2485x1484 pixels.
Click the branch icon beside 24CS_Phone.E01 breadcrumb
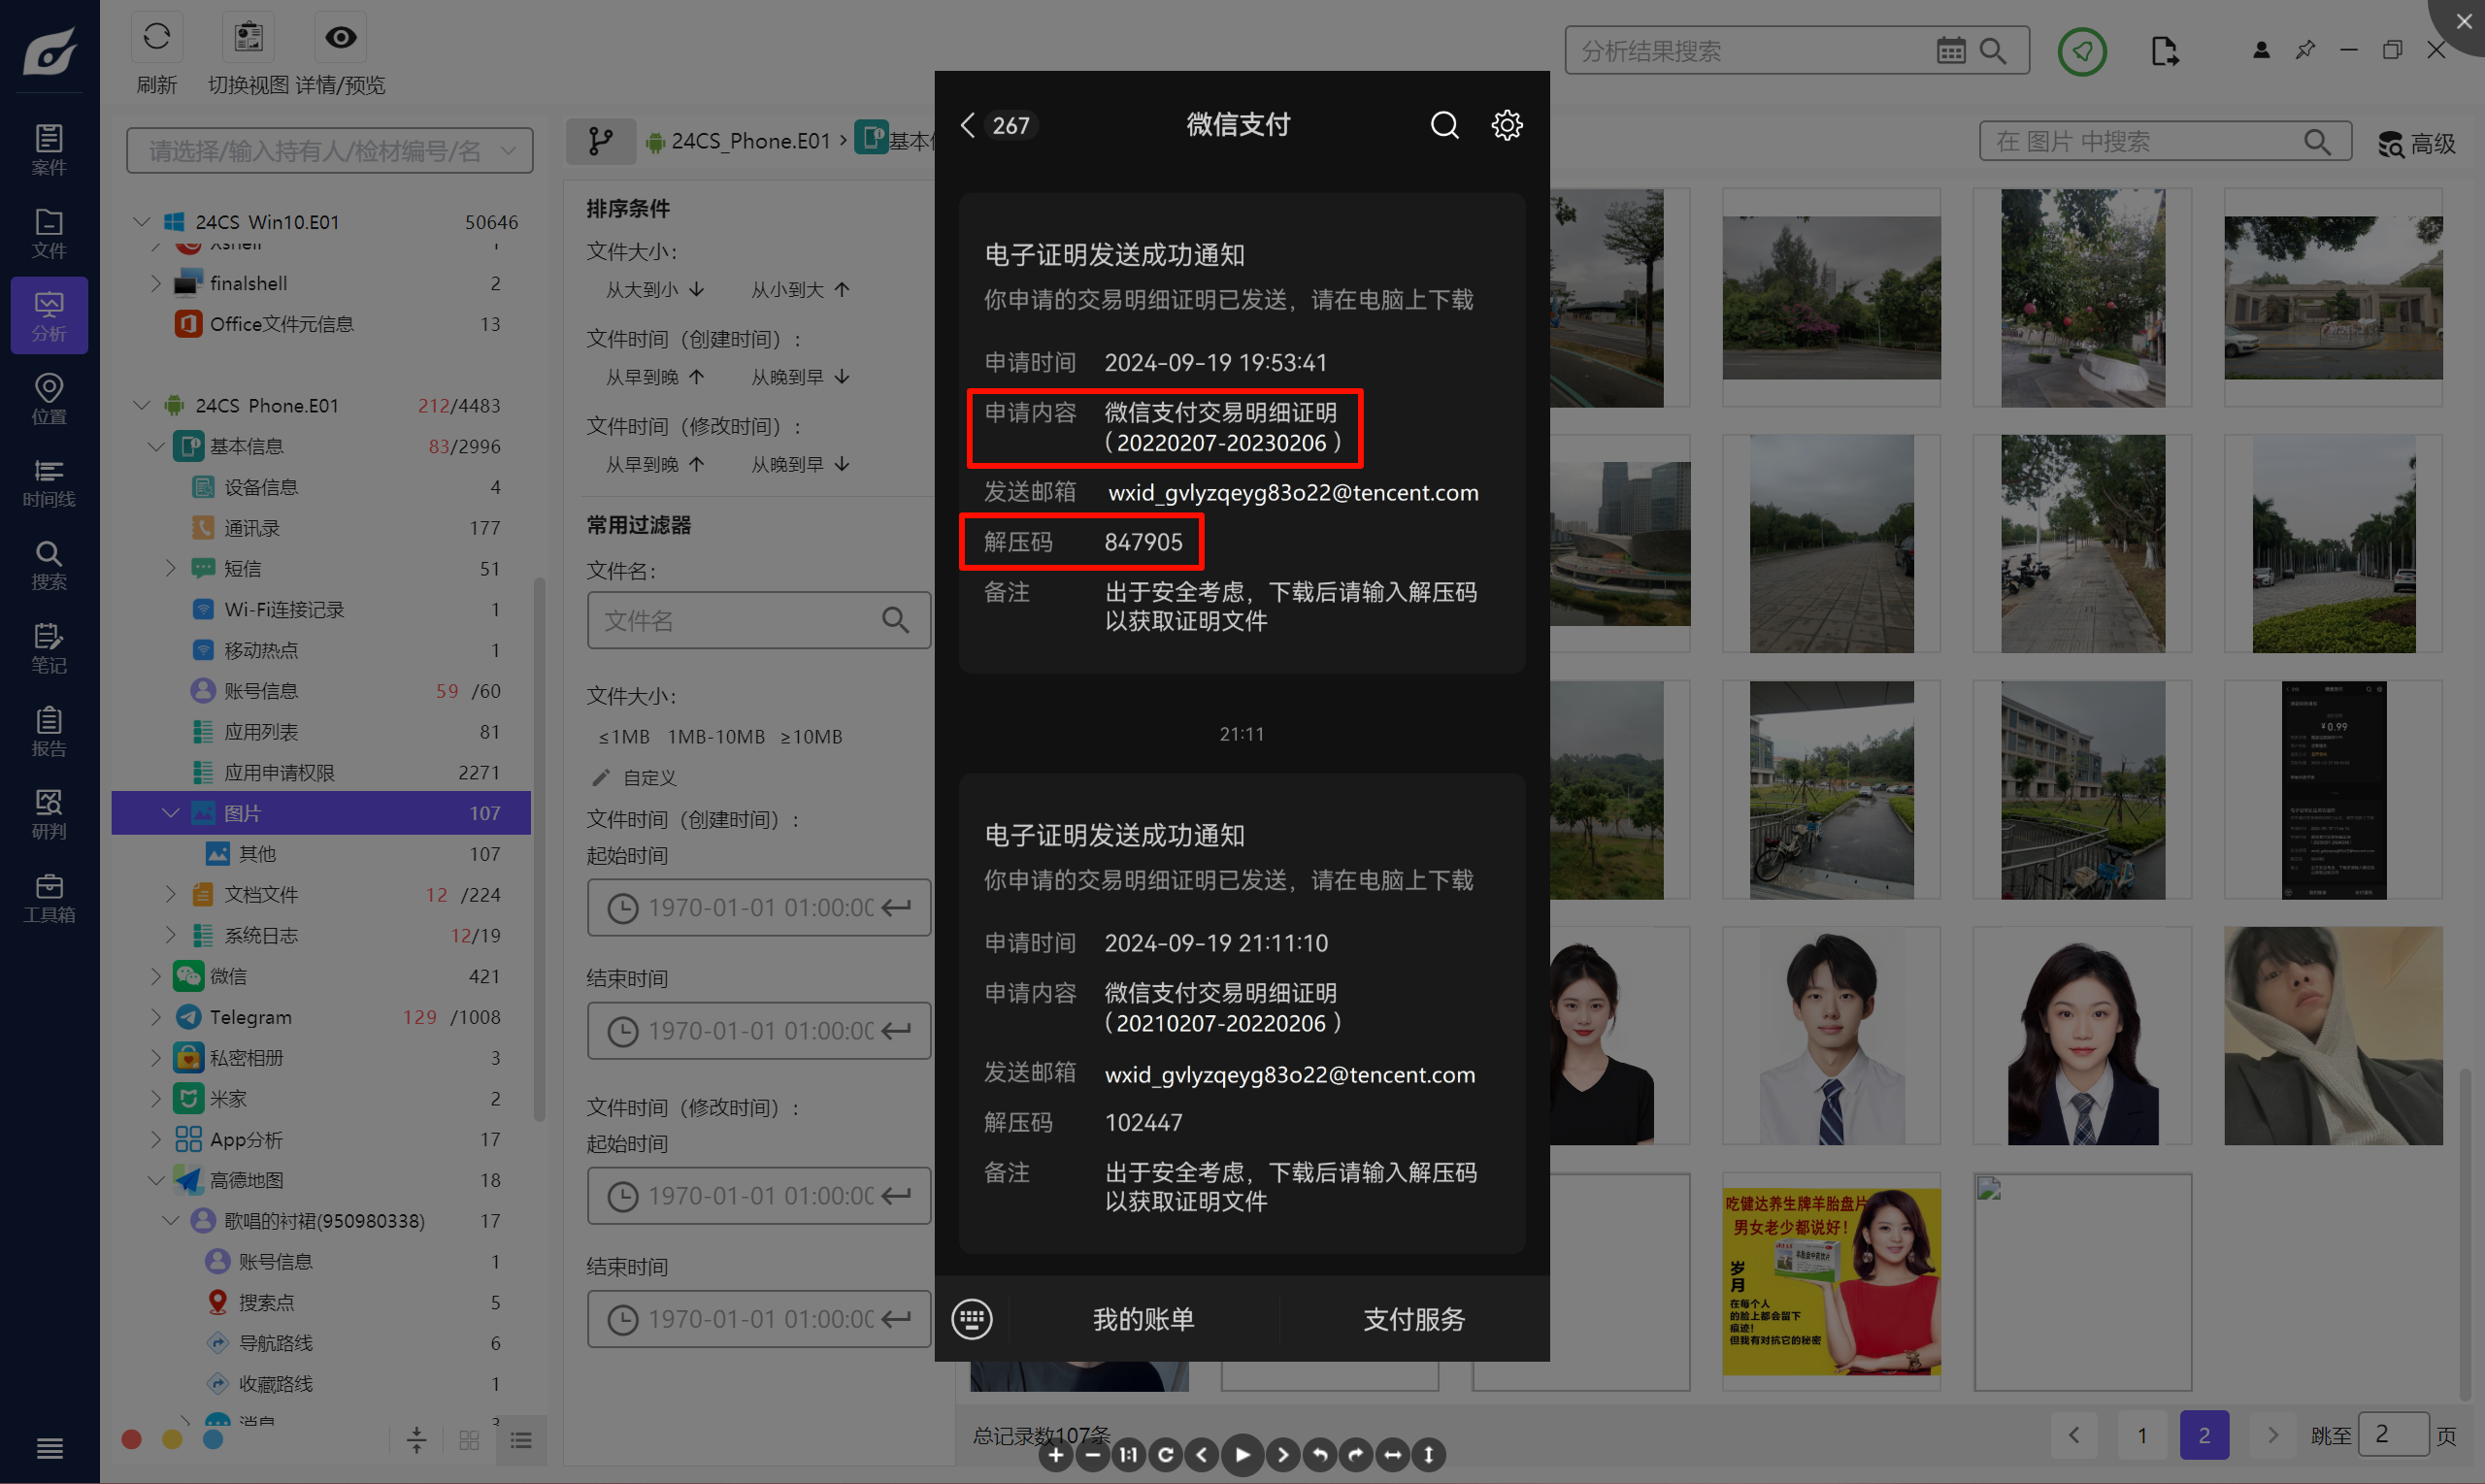click(x=601, y=141)
